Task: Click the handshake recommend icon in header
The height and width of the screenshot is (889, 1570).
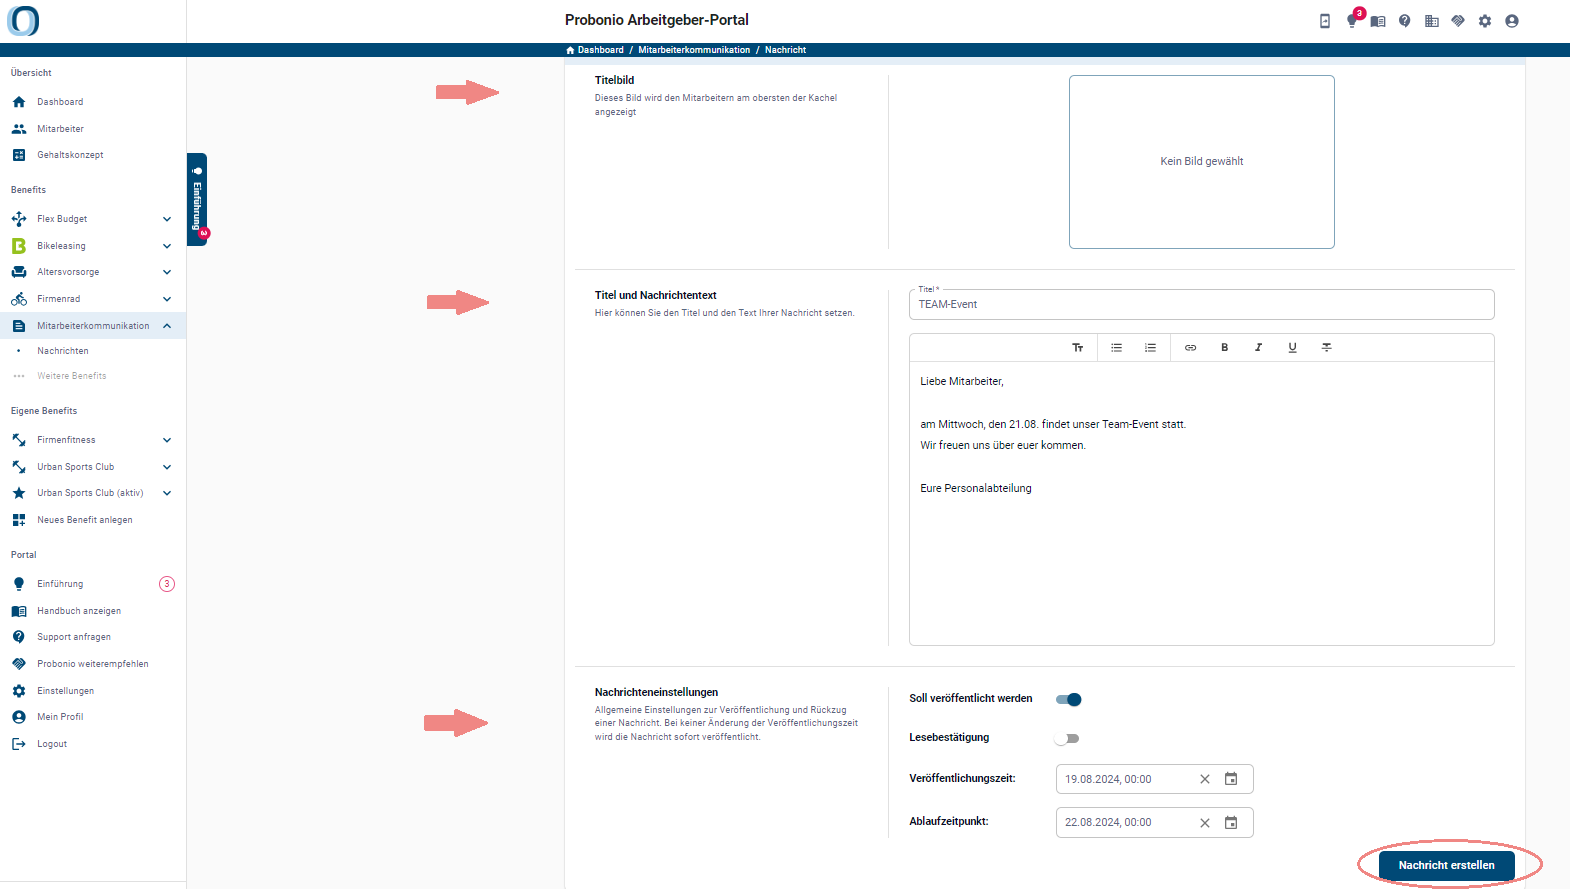Action: [x=1458, y=21]
